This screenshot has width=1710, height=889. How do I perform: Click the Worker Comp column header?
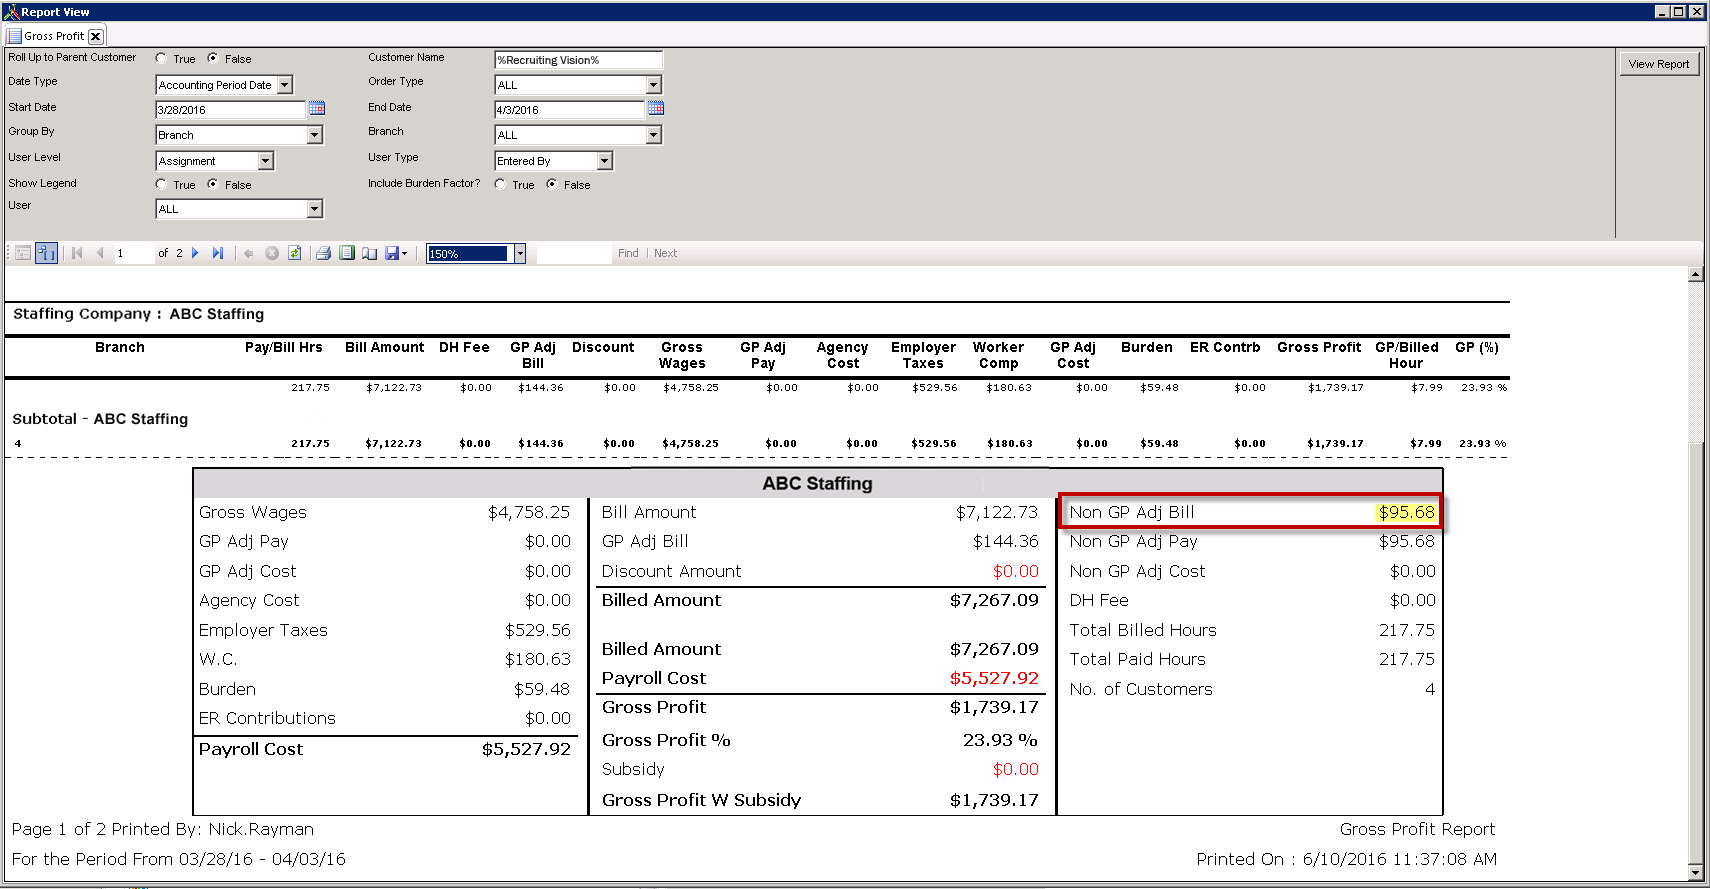pos(998,355)
